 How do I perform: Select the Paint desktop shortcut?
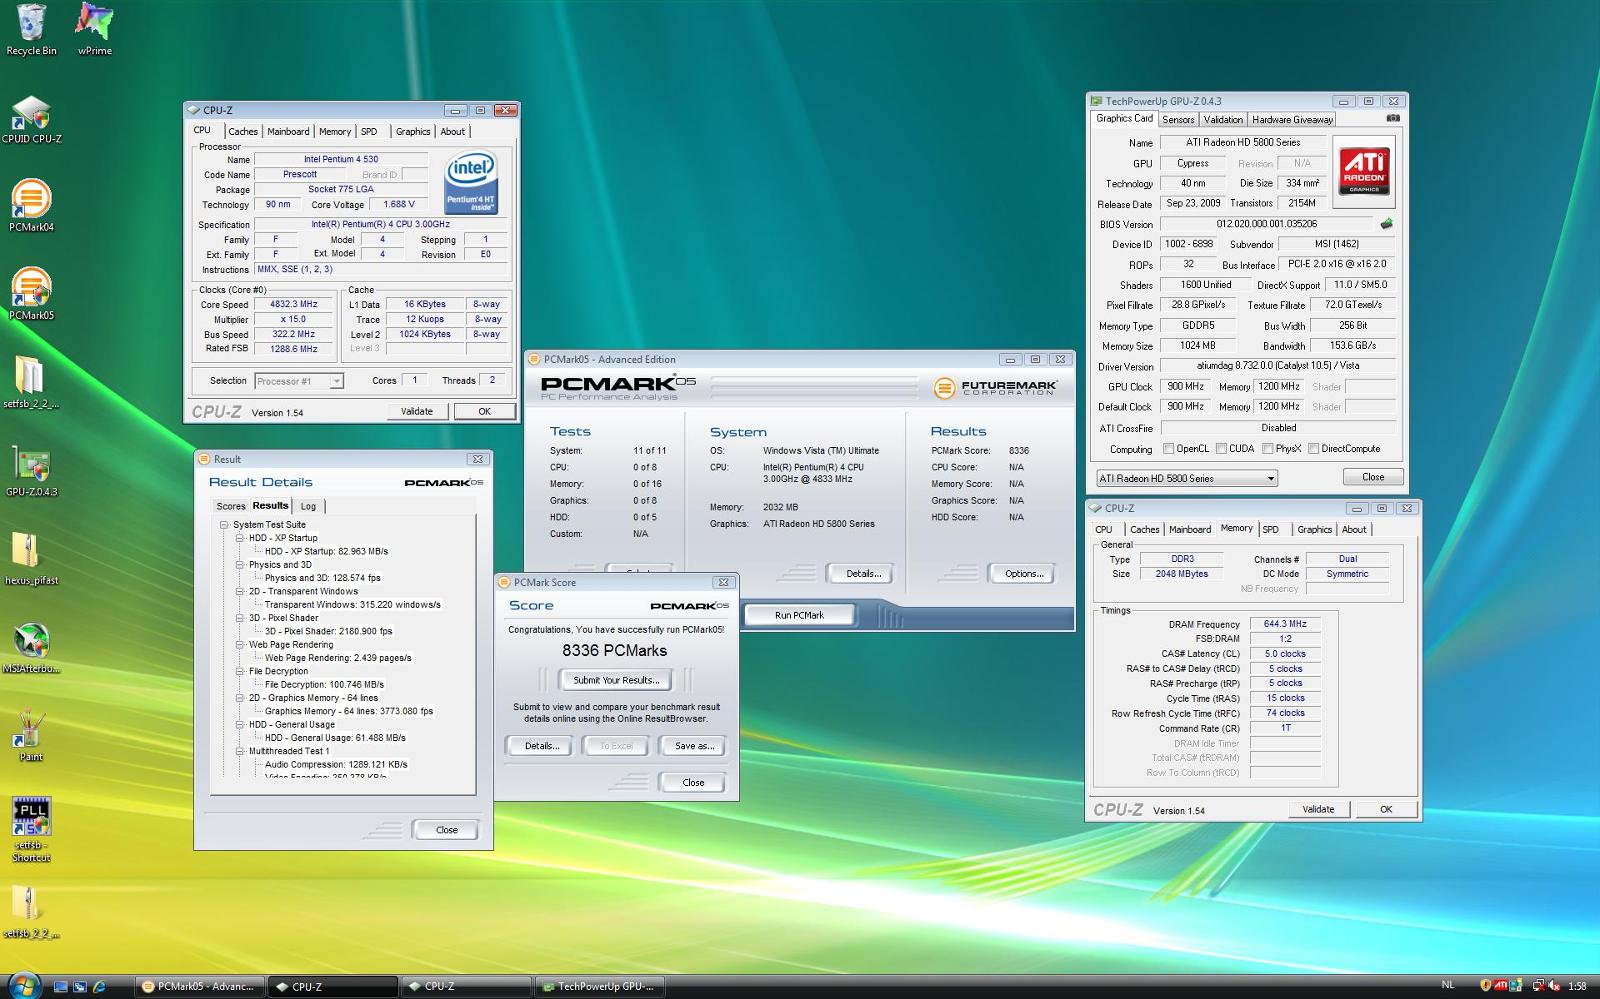pos(31,736)
